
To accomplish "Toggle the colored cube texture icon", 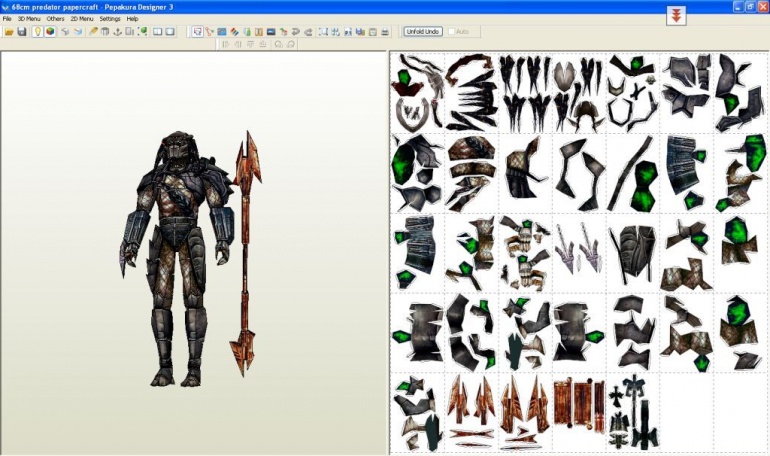I will 50,32.
